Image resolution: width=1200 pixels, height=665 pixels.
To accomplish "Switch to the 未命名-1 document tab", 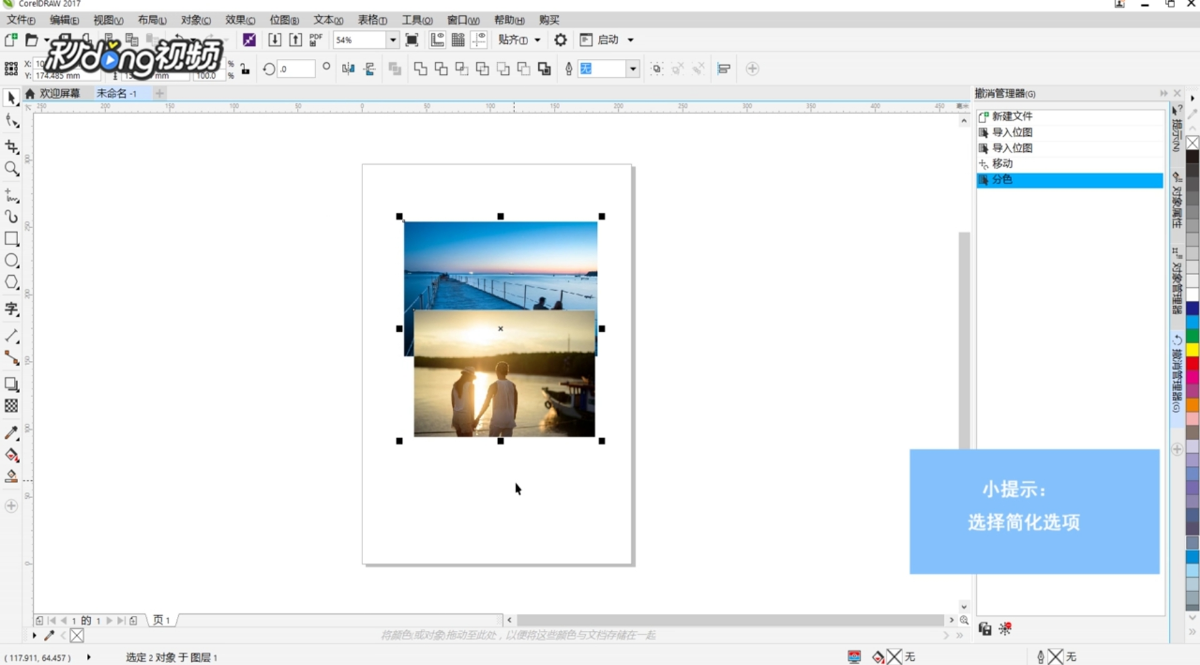I will (x=117, y=93).
